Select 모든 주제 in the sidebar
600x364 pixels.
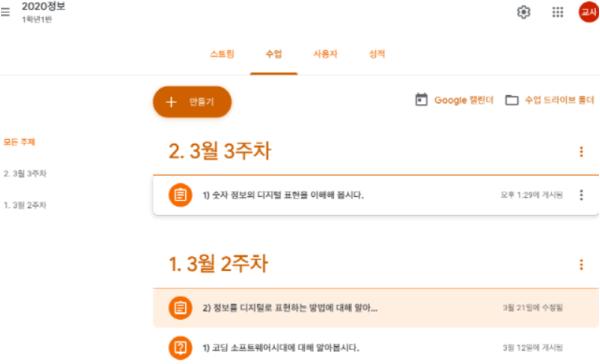coord(19,142)
